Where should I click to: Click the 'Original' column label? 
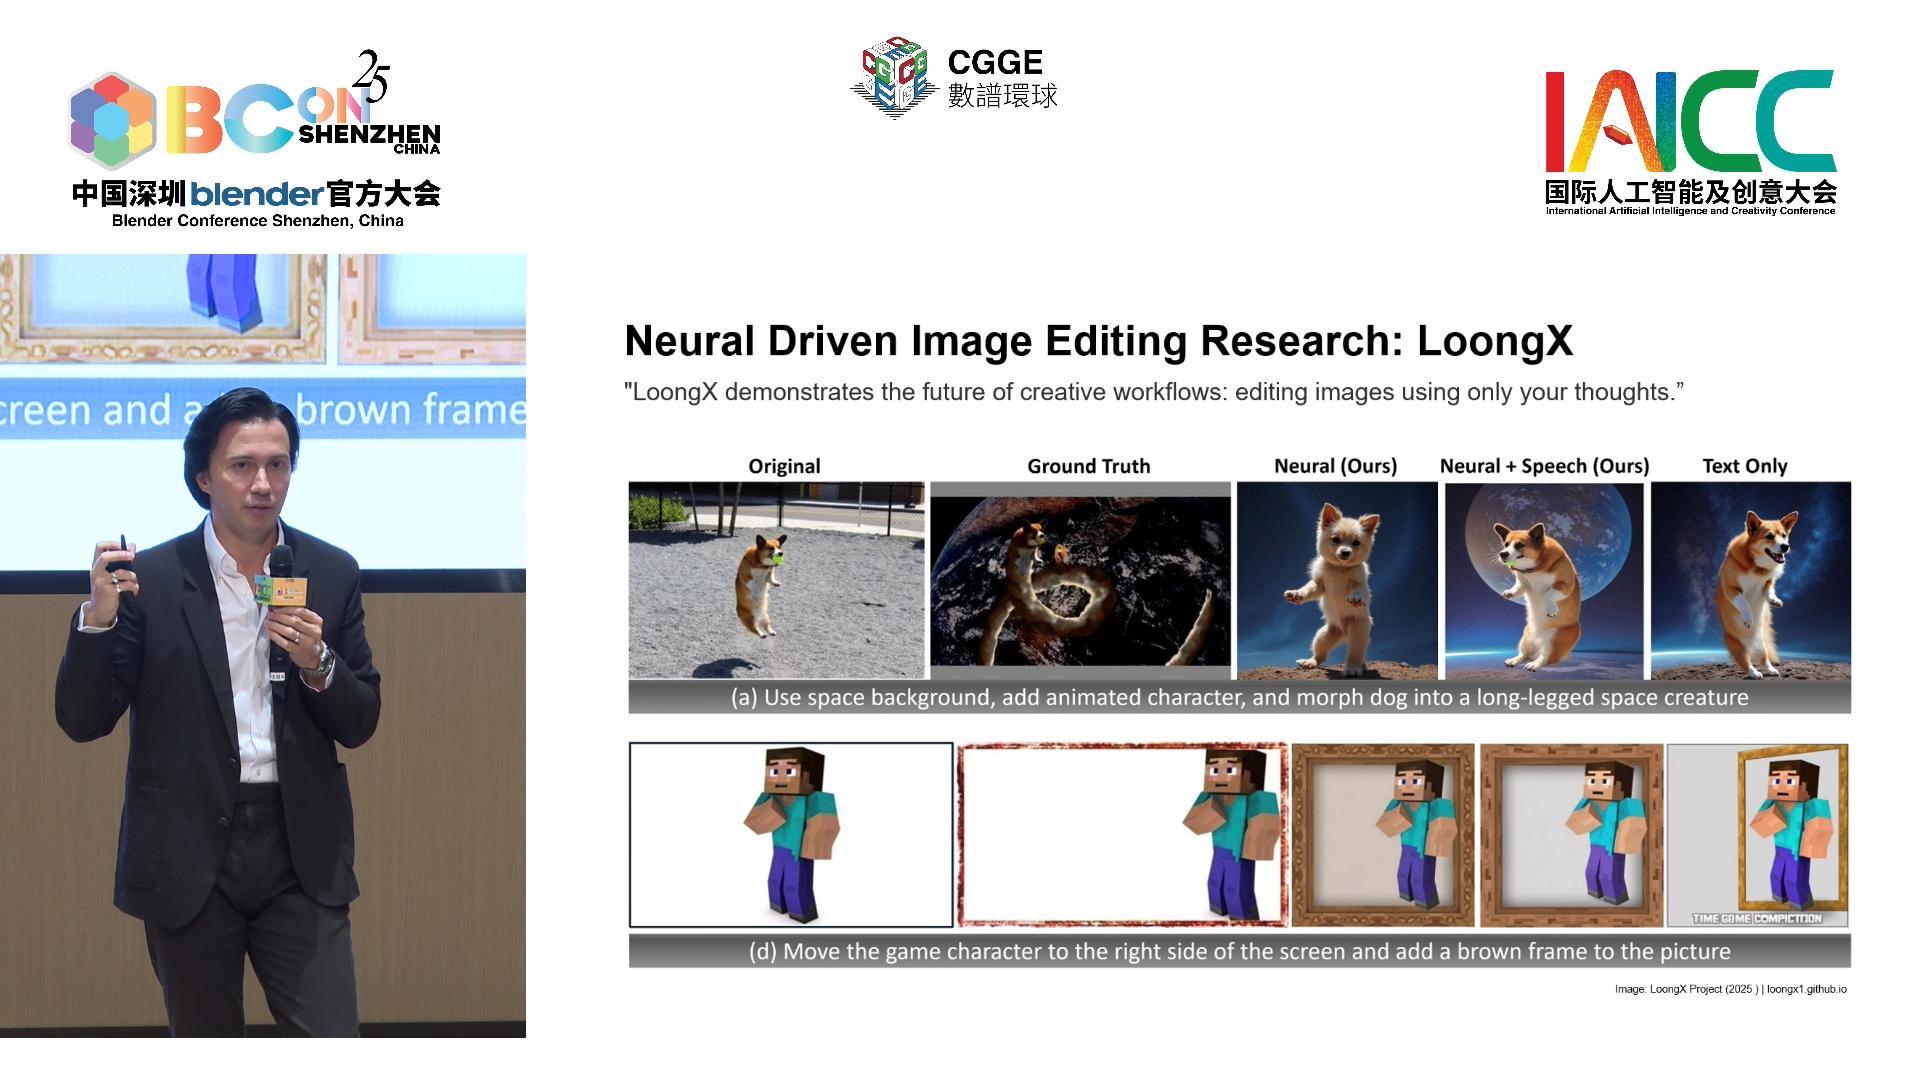(784, 466)
